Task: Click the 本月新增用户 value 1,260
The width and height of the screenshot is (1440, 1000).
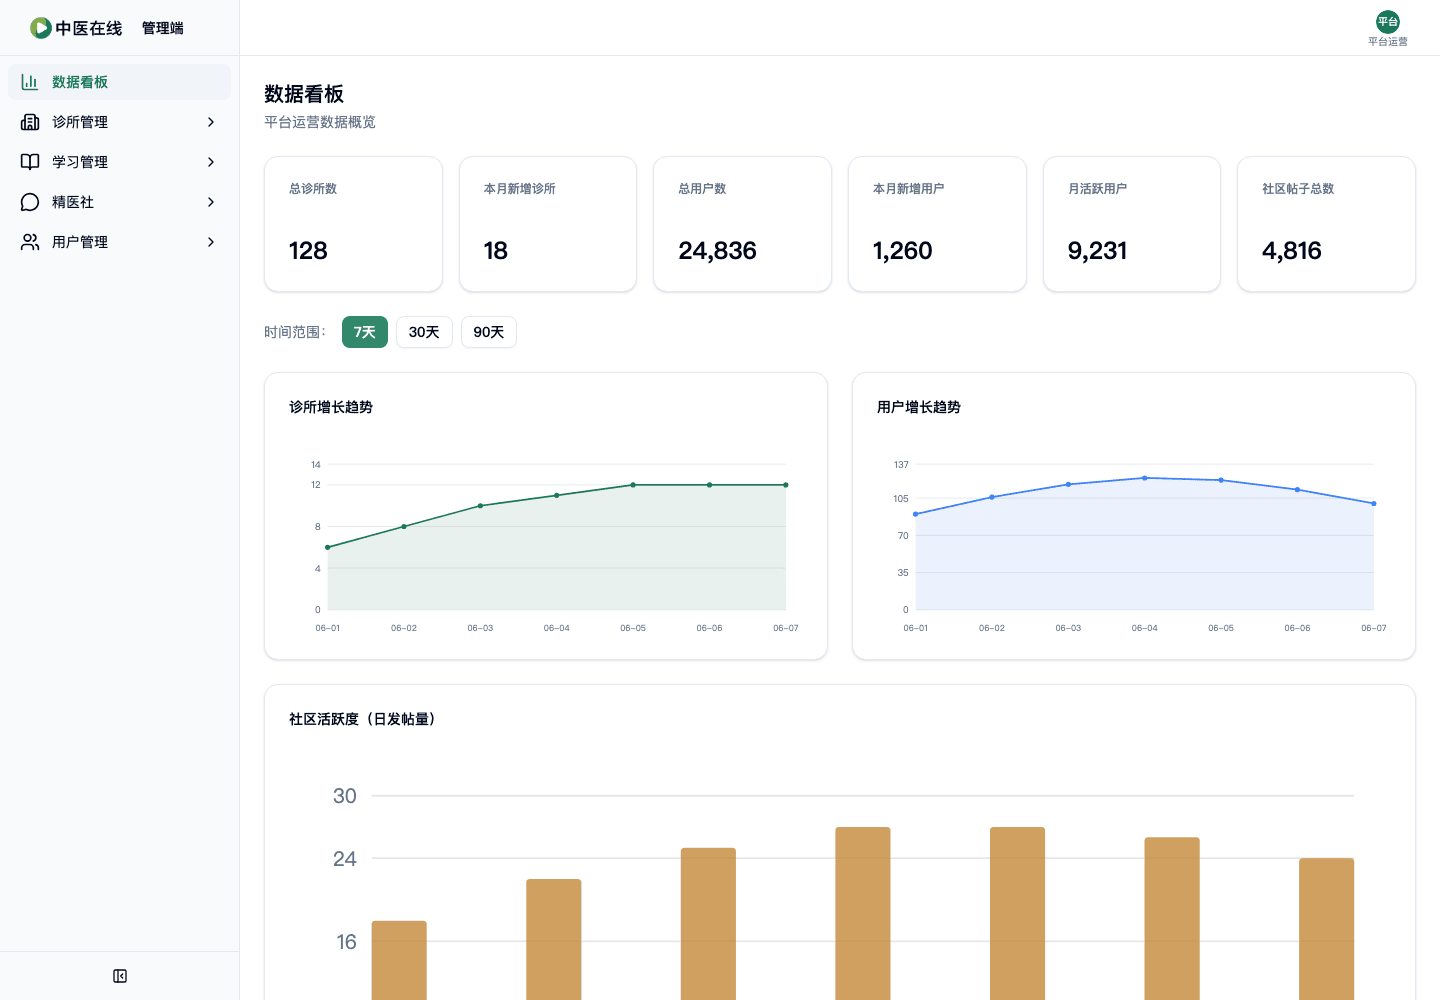Action: pyautogui.click(x=902, y=251)
